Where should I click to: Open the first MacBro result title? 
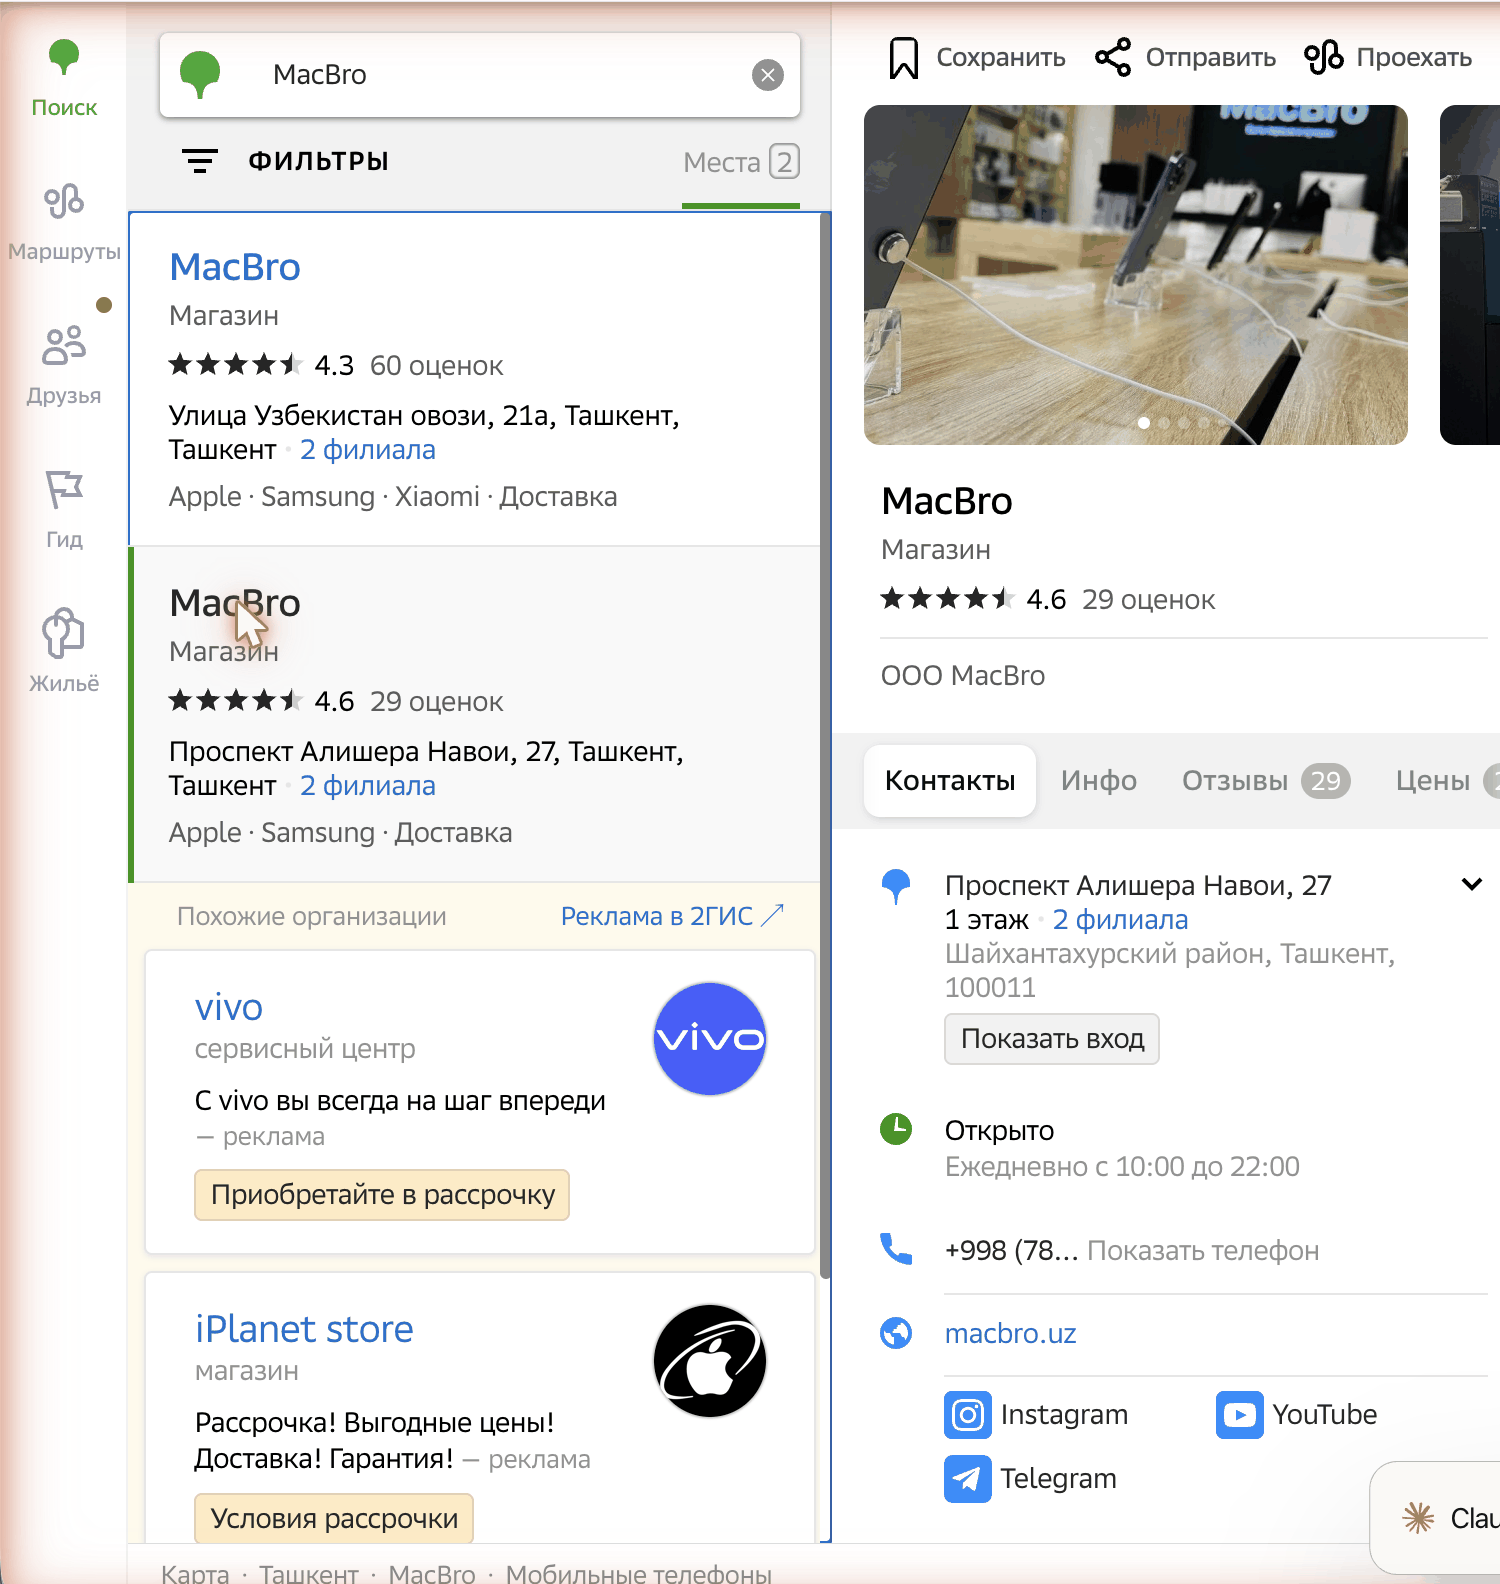point(235,267)
